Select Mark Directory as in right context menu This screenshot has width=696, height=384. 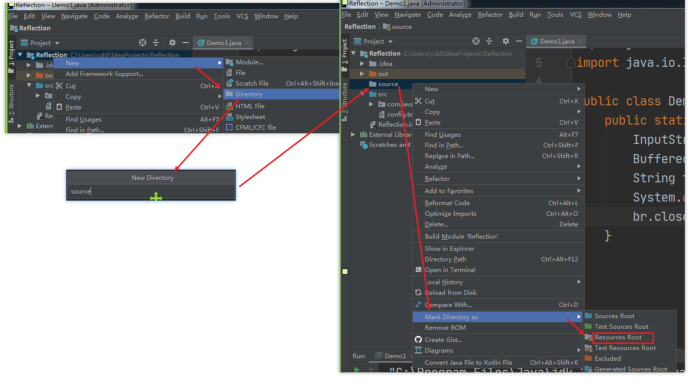click(498, 317)
